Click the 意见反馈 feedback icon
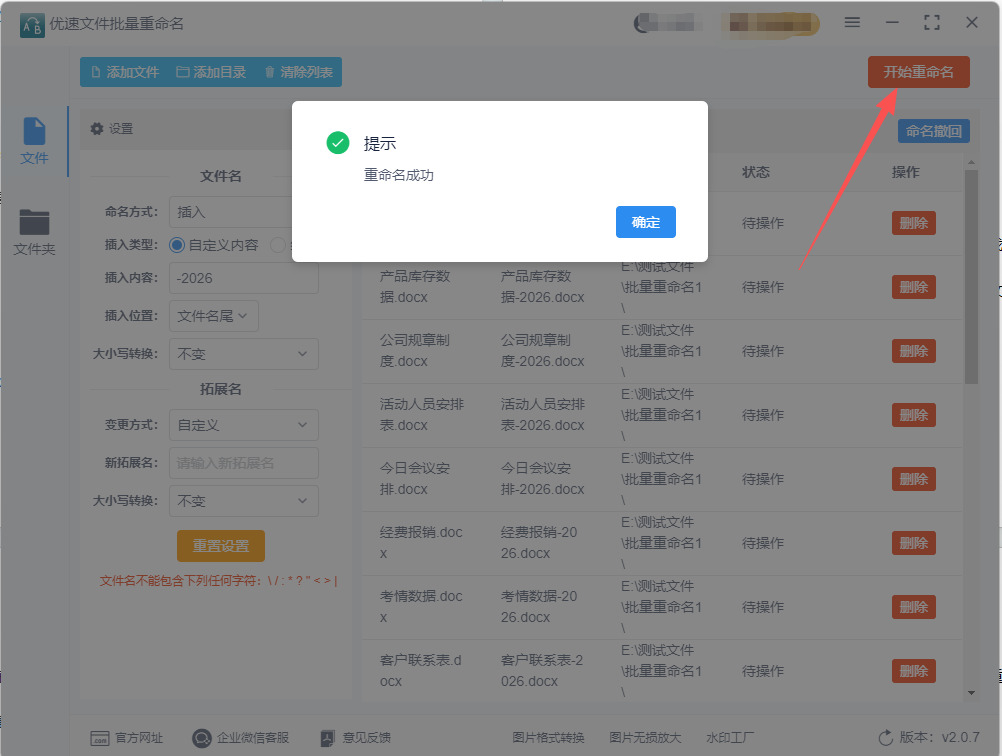The image size is (1002, 756). (327, 738)
